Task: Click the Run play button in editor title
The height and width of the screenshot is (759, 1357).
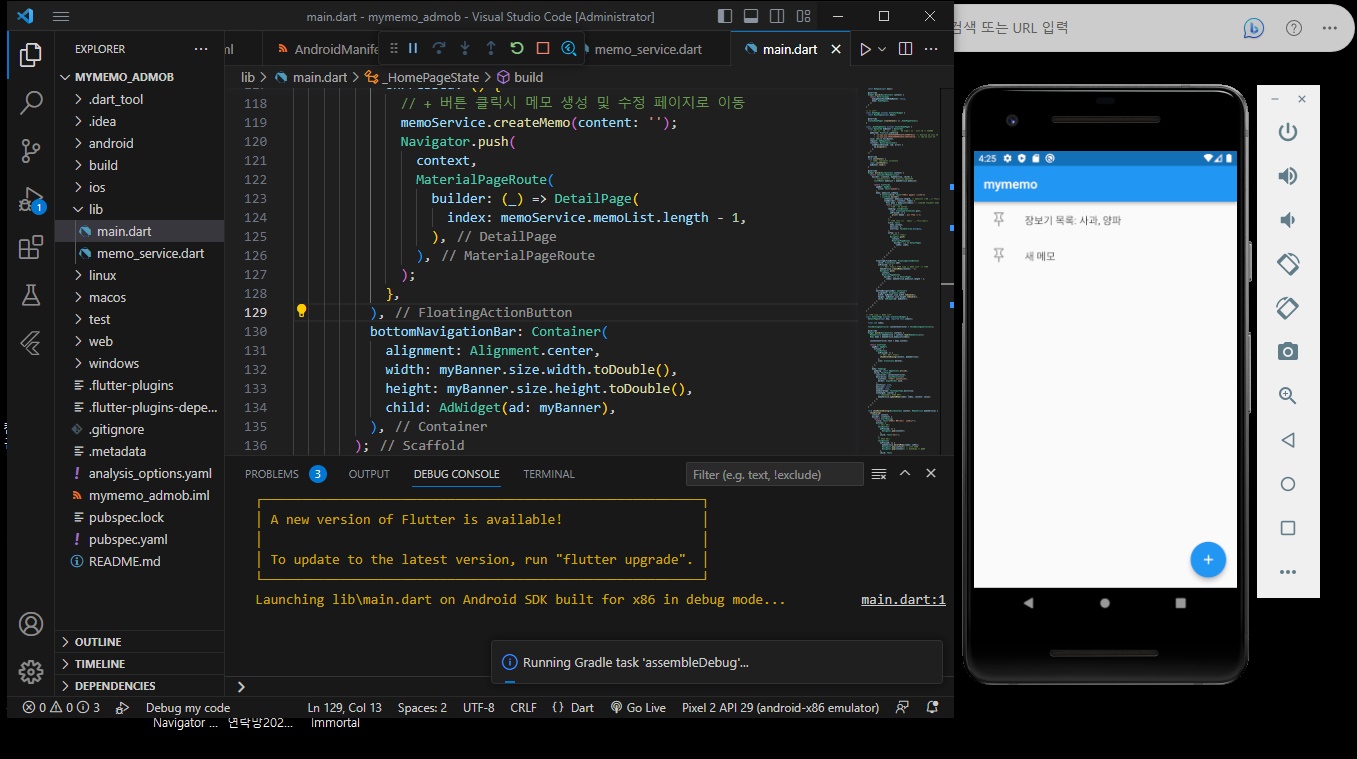Action: point(866,49)
